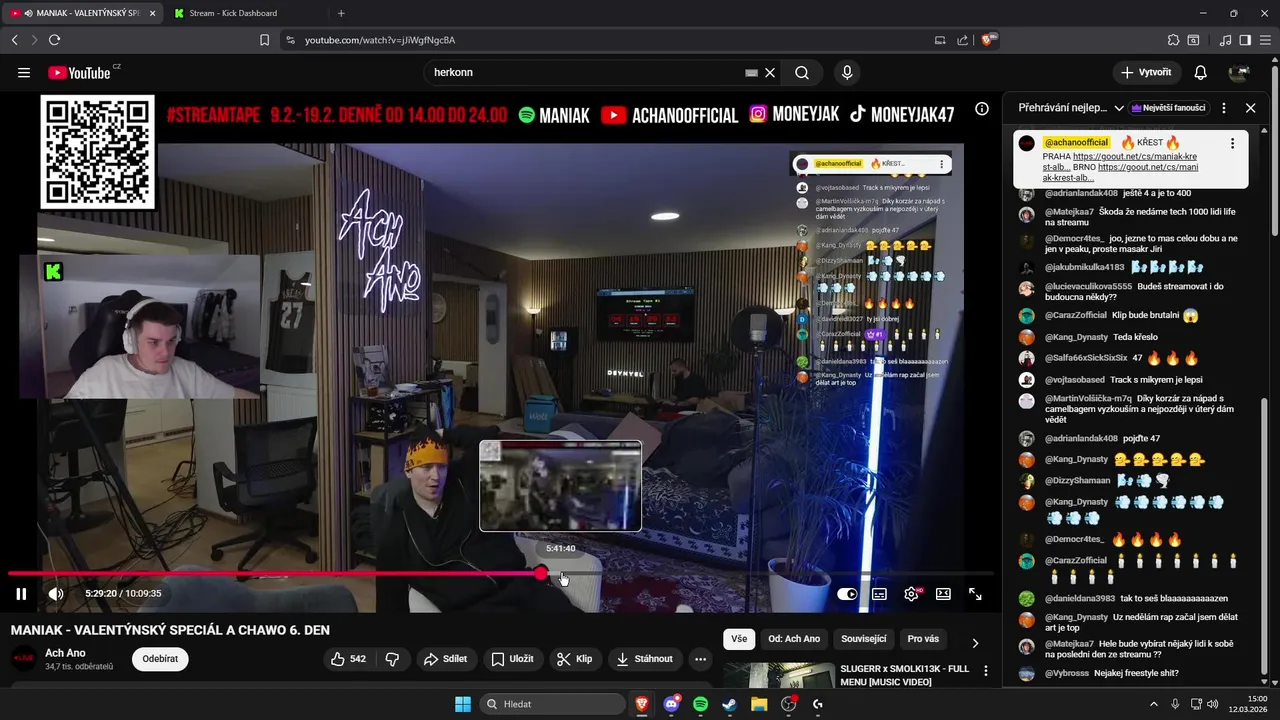Open Discord from the taskbar
This screenshot has height=720, width=1280.
[671, 704]
